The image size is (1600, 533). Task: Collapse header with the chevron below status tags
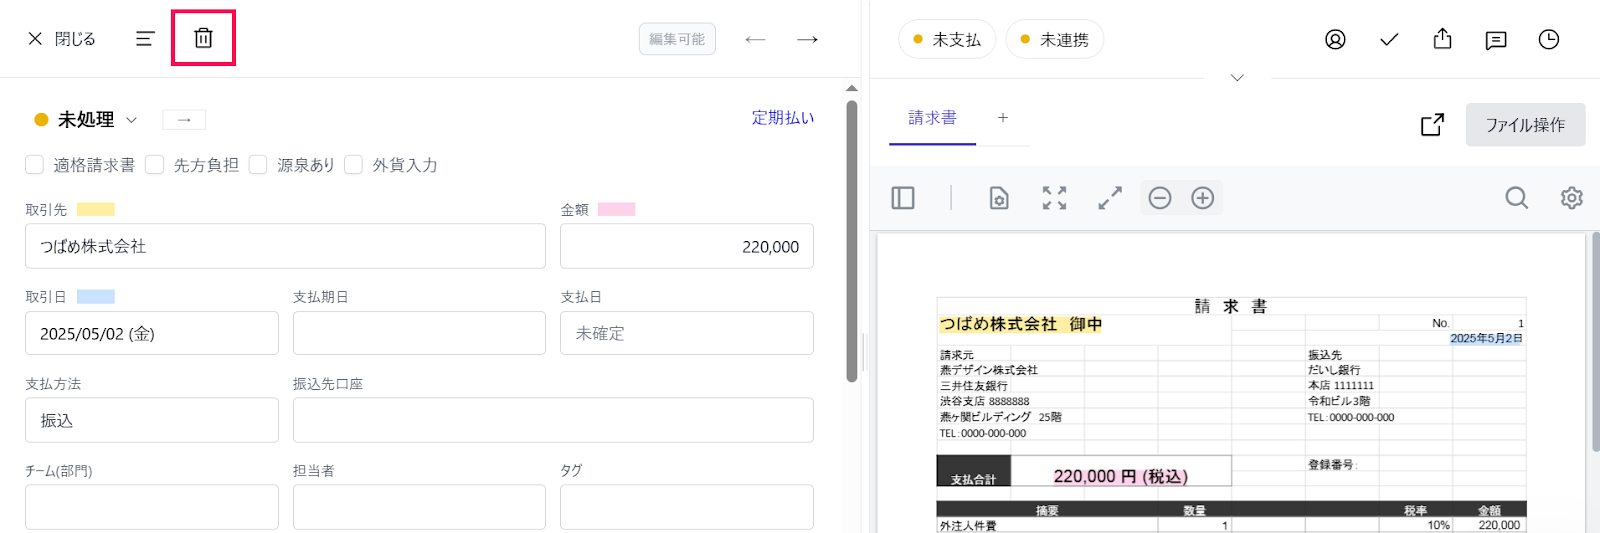click(x=1237, y=78)
